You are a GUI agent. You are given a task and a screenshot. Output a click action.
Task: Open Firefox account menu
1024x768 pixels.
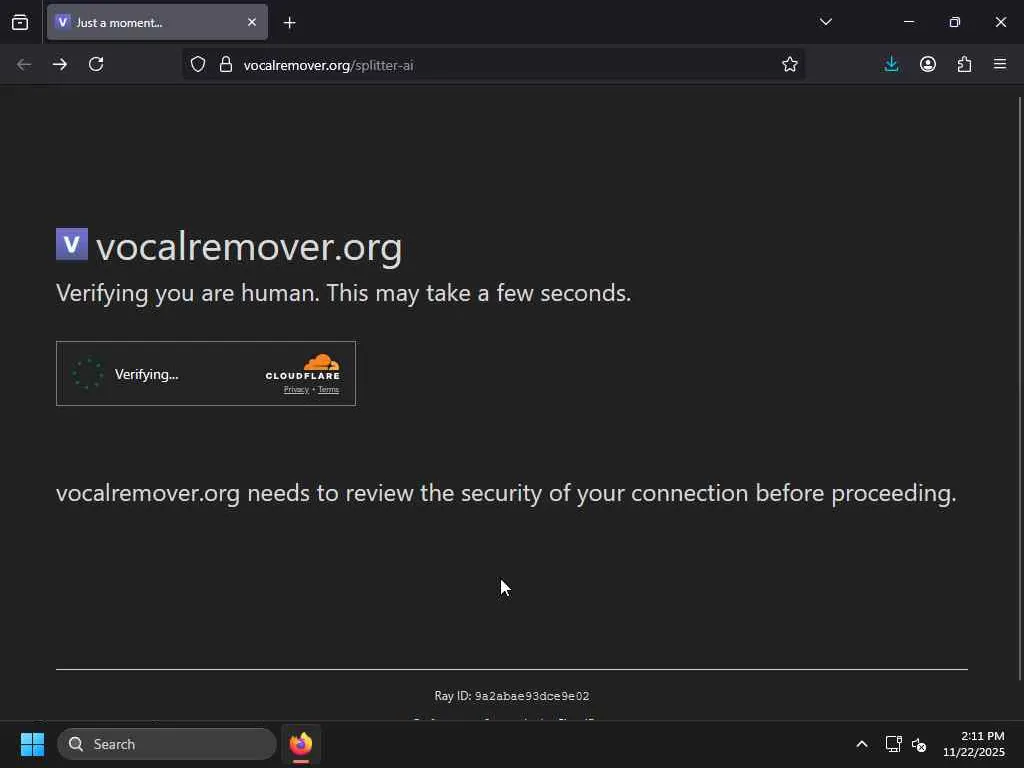pyautogui.click(x=928, y=64)
